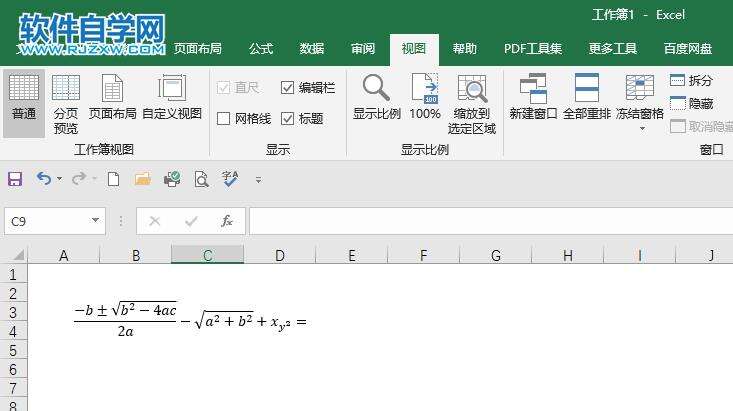The height and width of the screenshot is (411, 733).
Task: Click the formula bar input field
Action: point(491,221)
